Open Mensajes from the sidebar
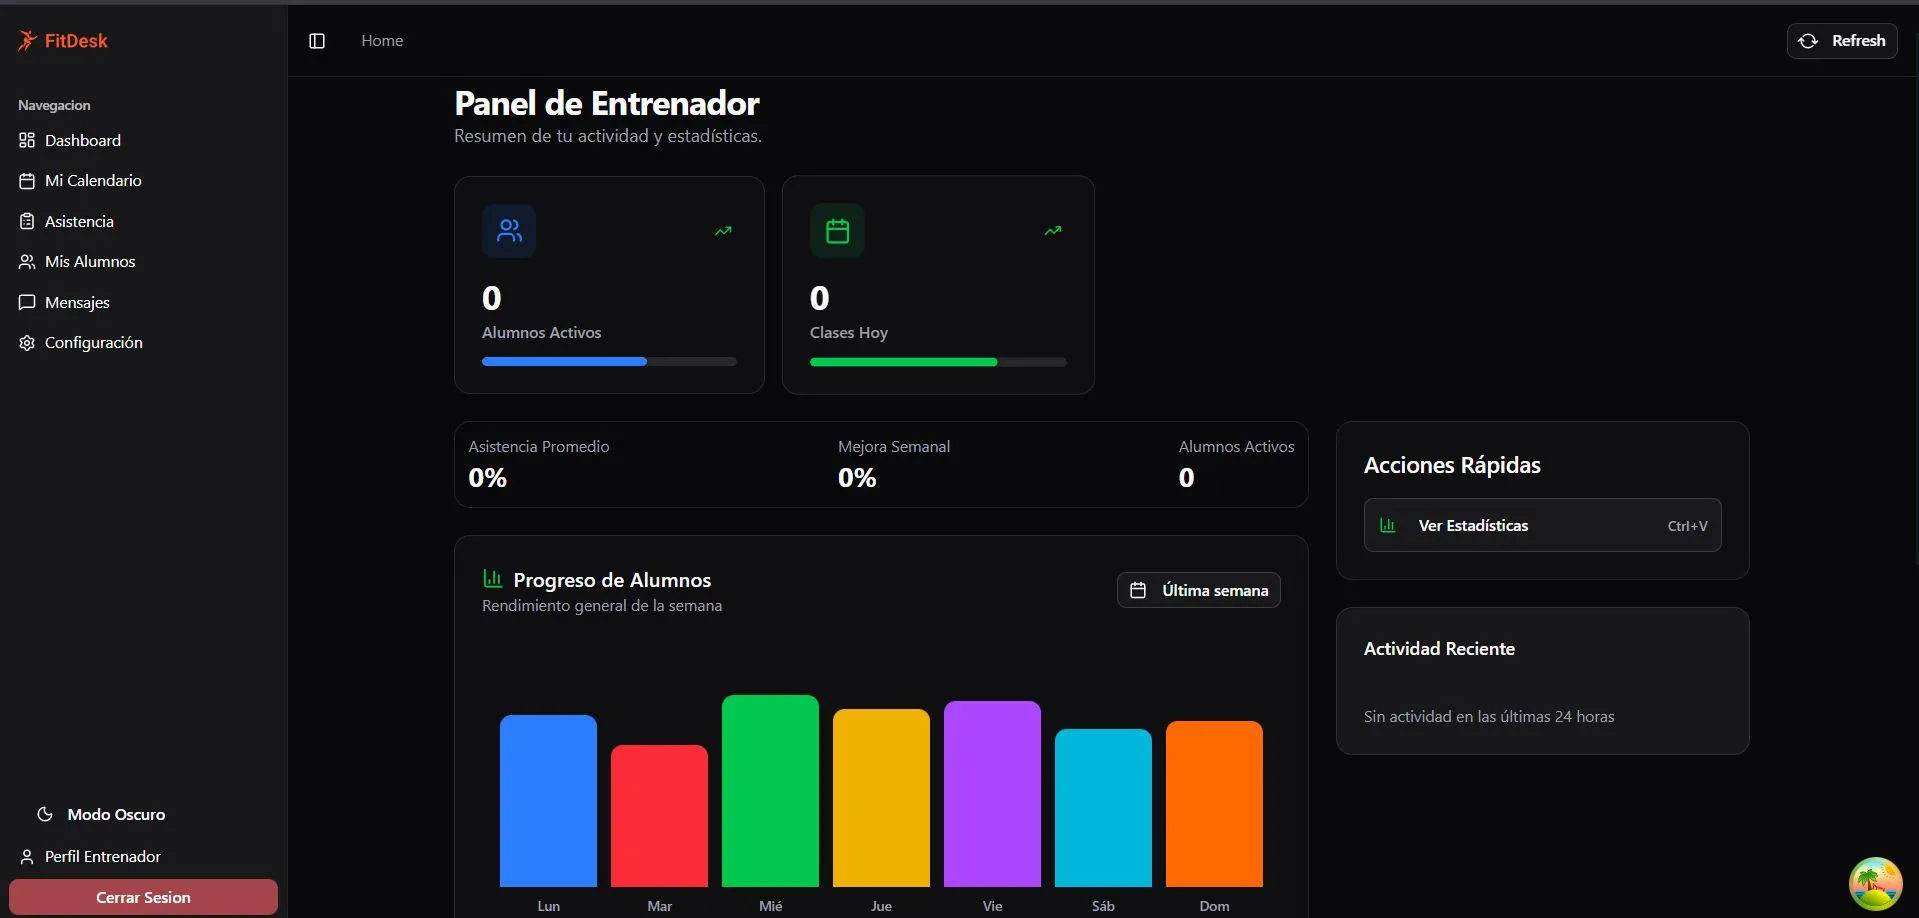The width and height of the screenshot is (1919, 918). click(77, 302)
